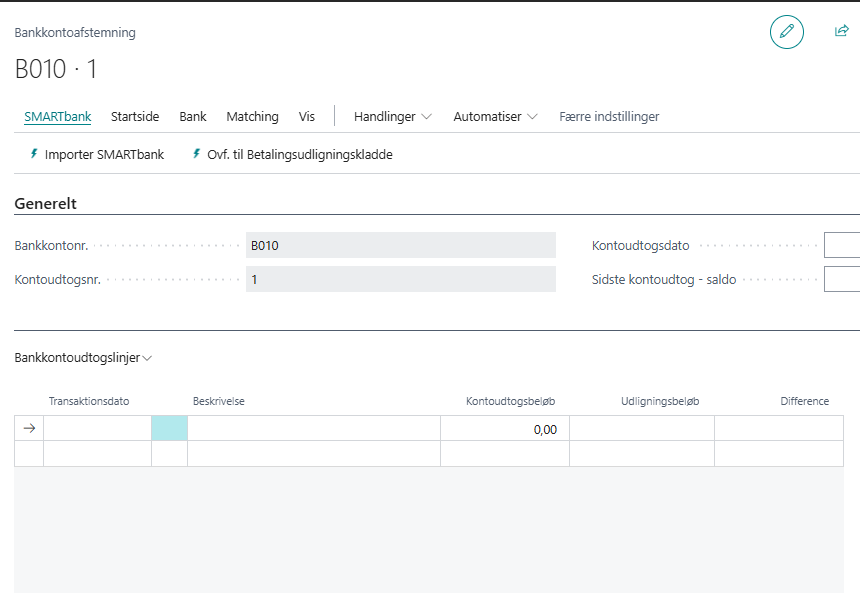
Task: Click the share icon at top right
Action: click(841, 32)
